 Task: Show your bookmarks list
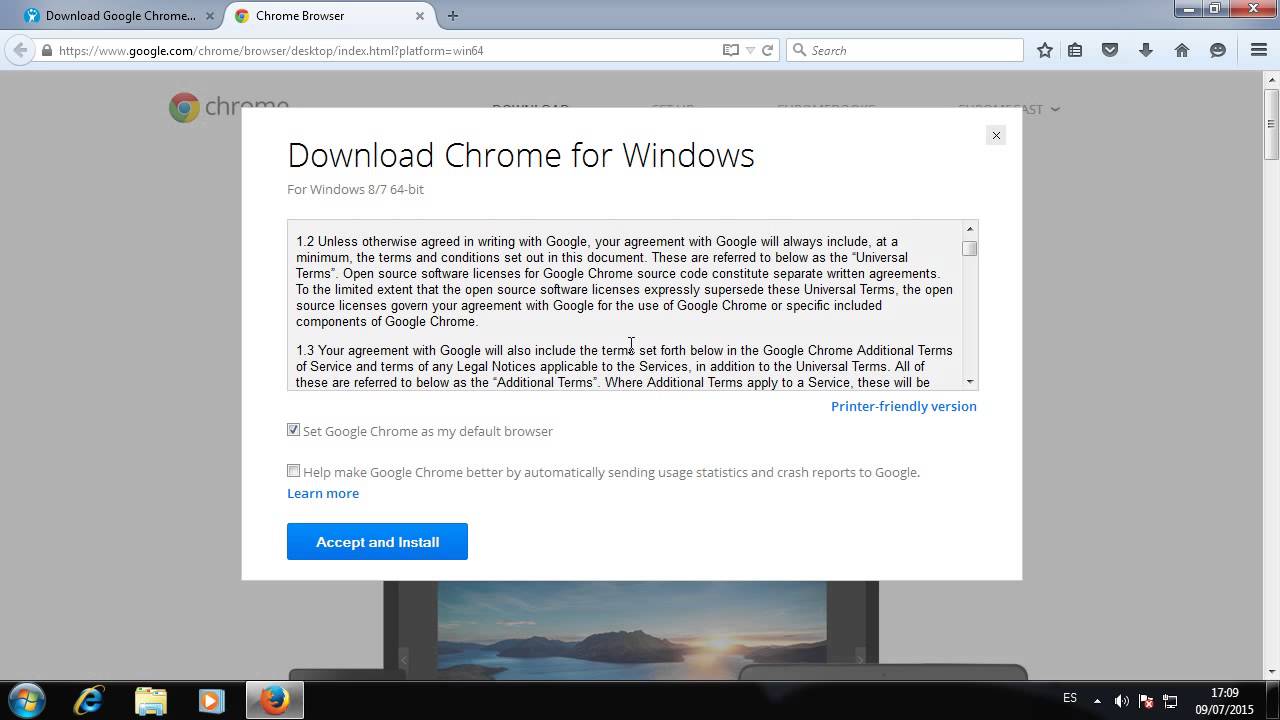[x=1075, y=50]
